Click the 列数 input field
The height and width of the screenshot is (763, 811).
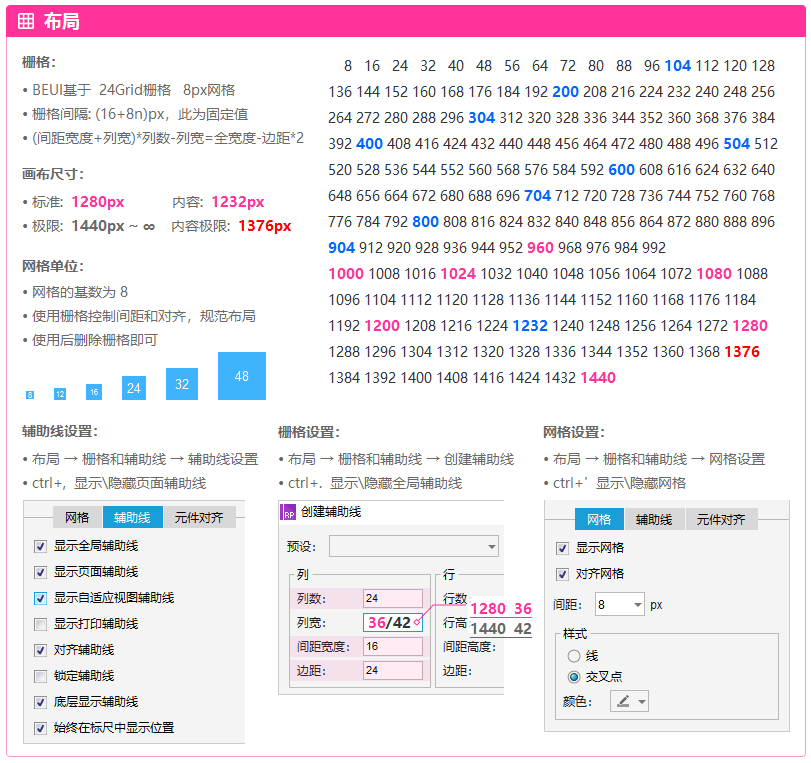[x=393, y=599]
